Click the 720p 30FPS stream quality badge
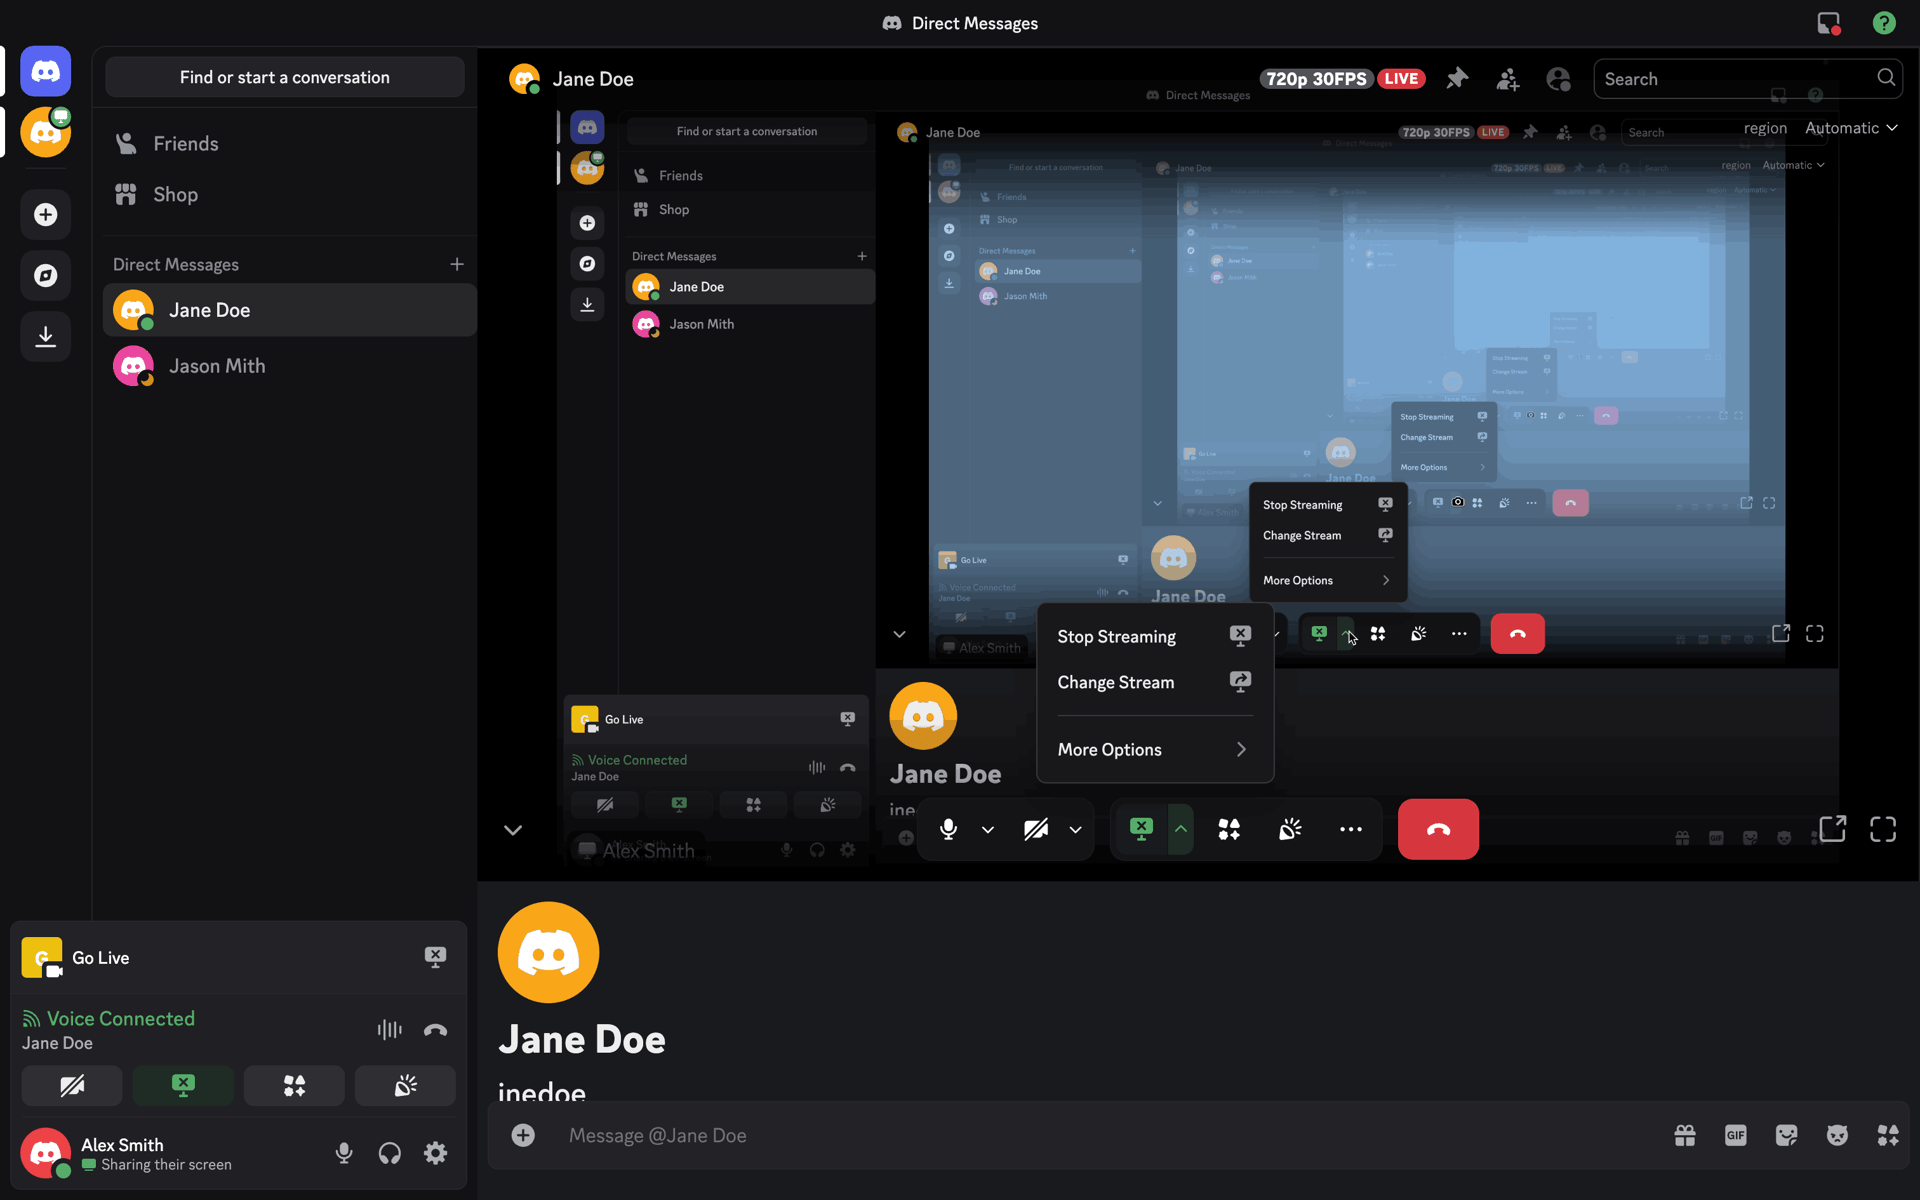Image resolution: width=1920 pixels, height=1200 pixels. point(1316,79)
